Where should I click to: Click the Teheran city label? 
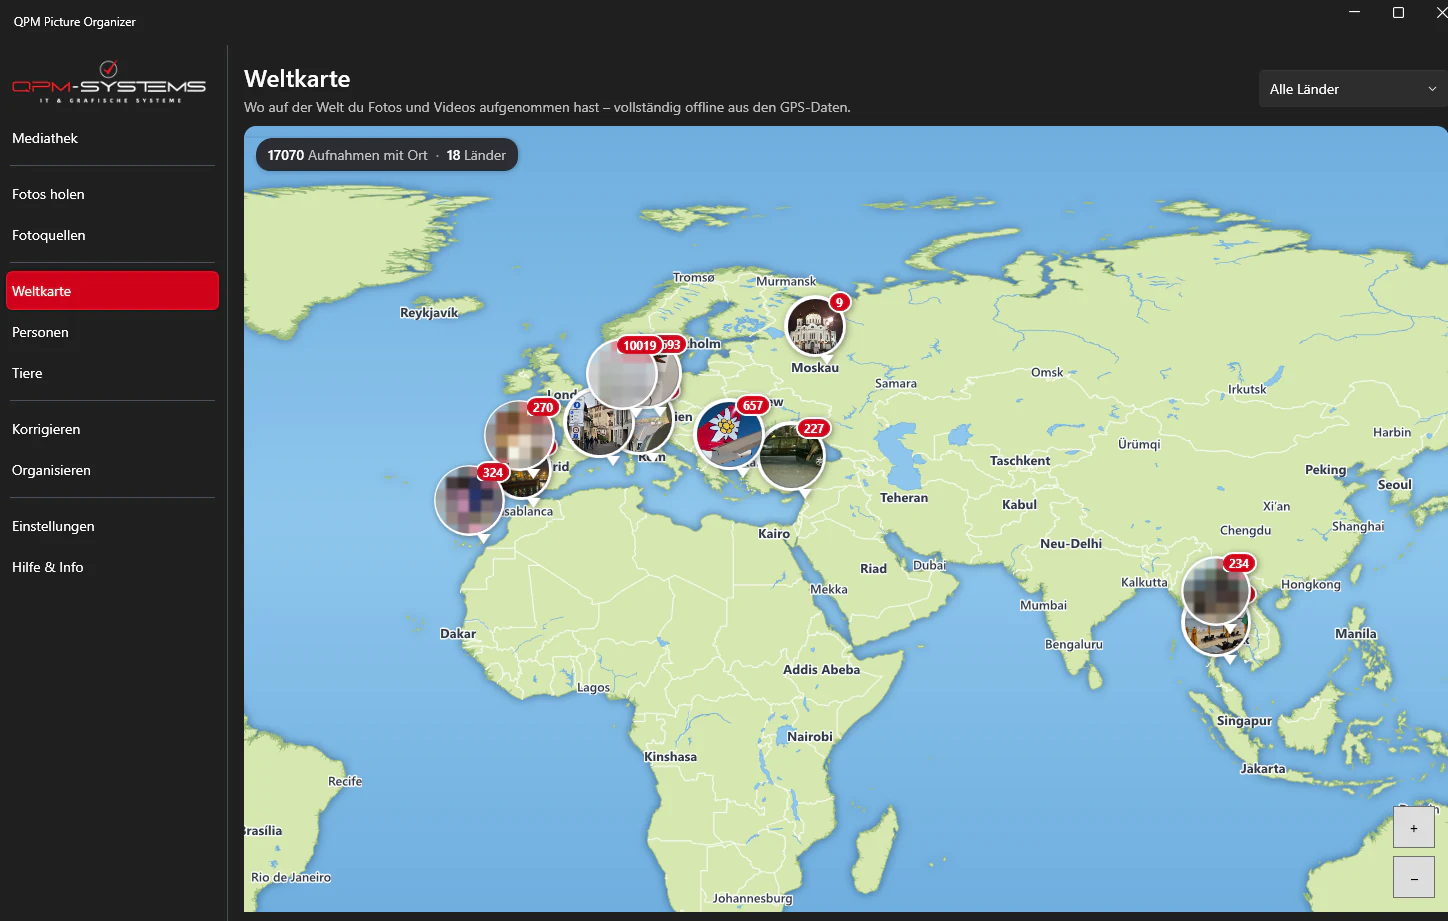904,497
